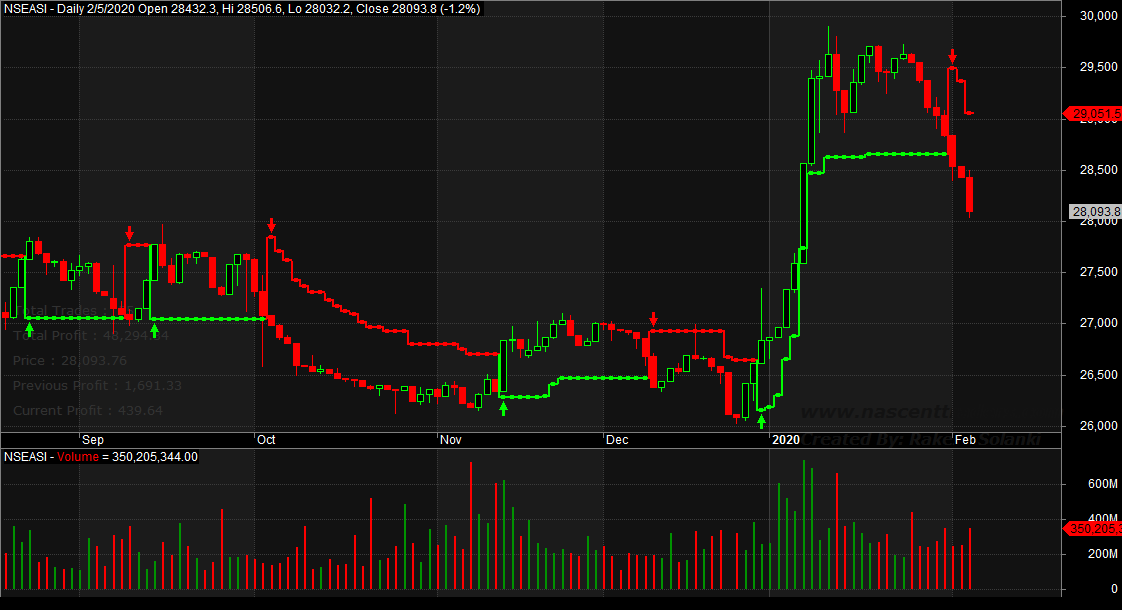The image size is (1122, 610).
Task: Click the Previous Profit : 1,691.33 text
Action: coord(97,386)
